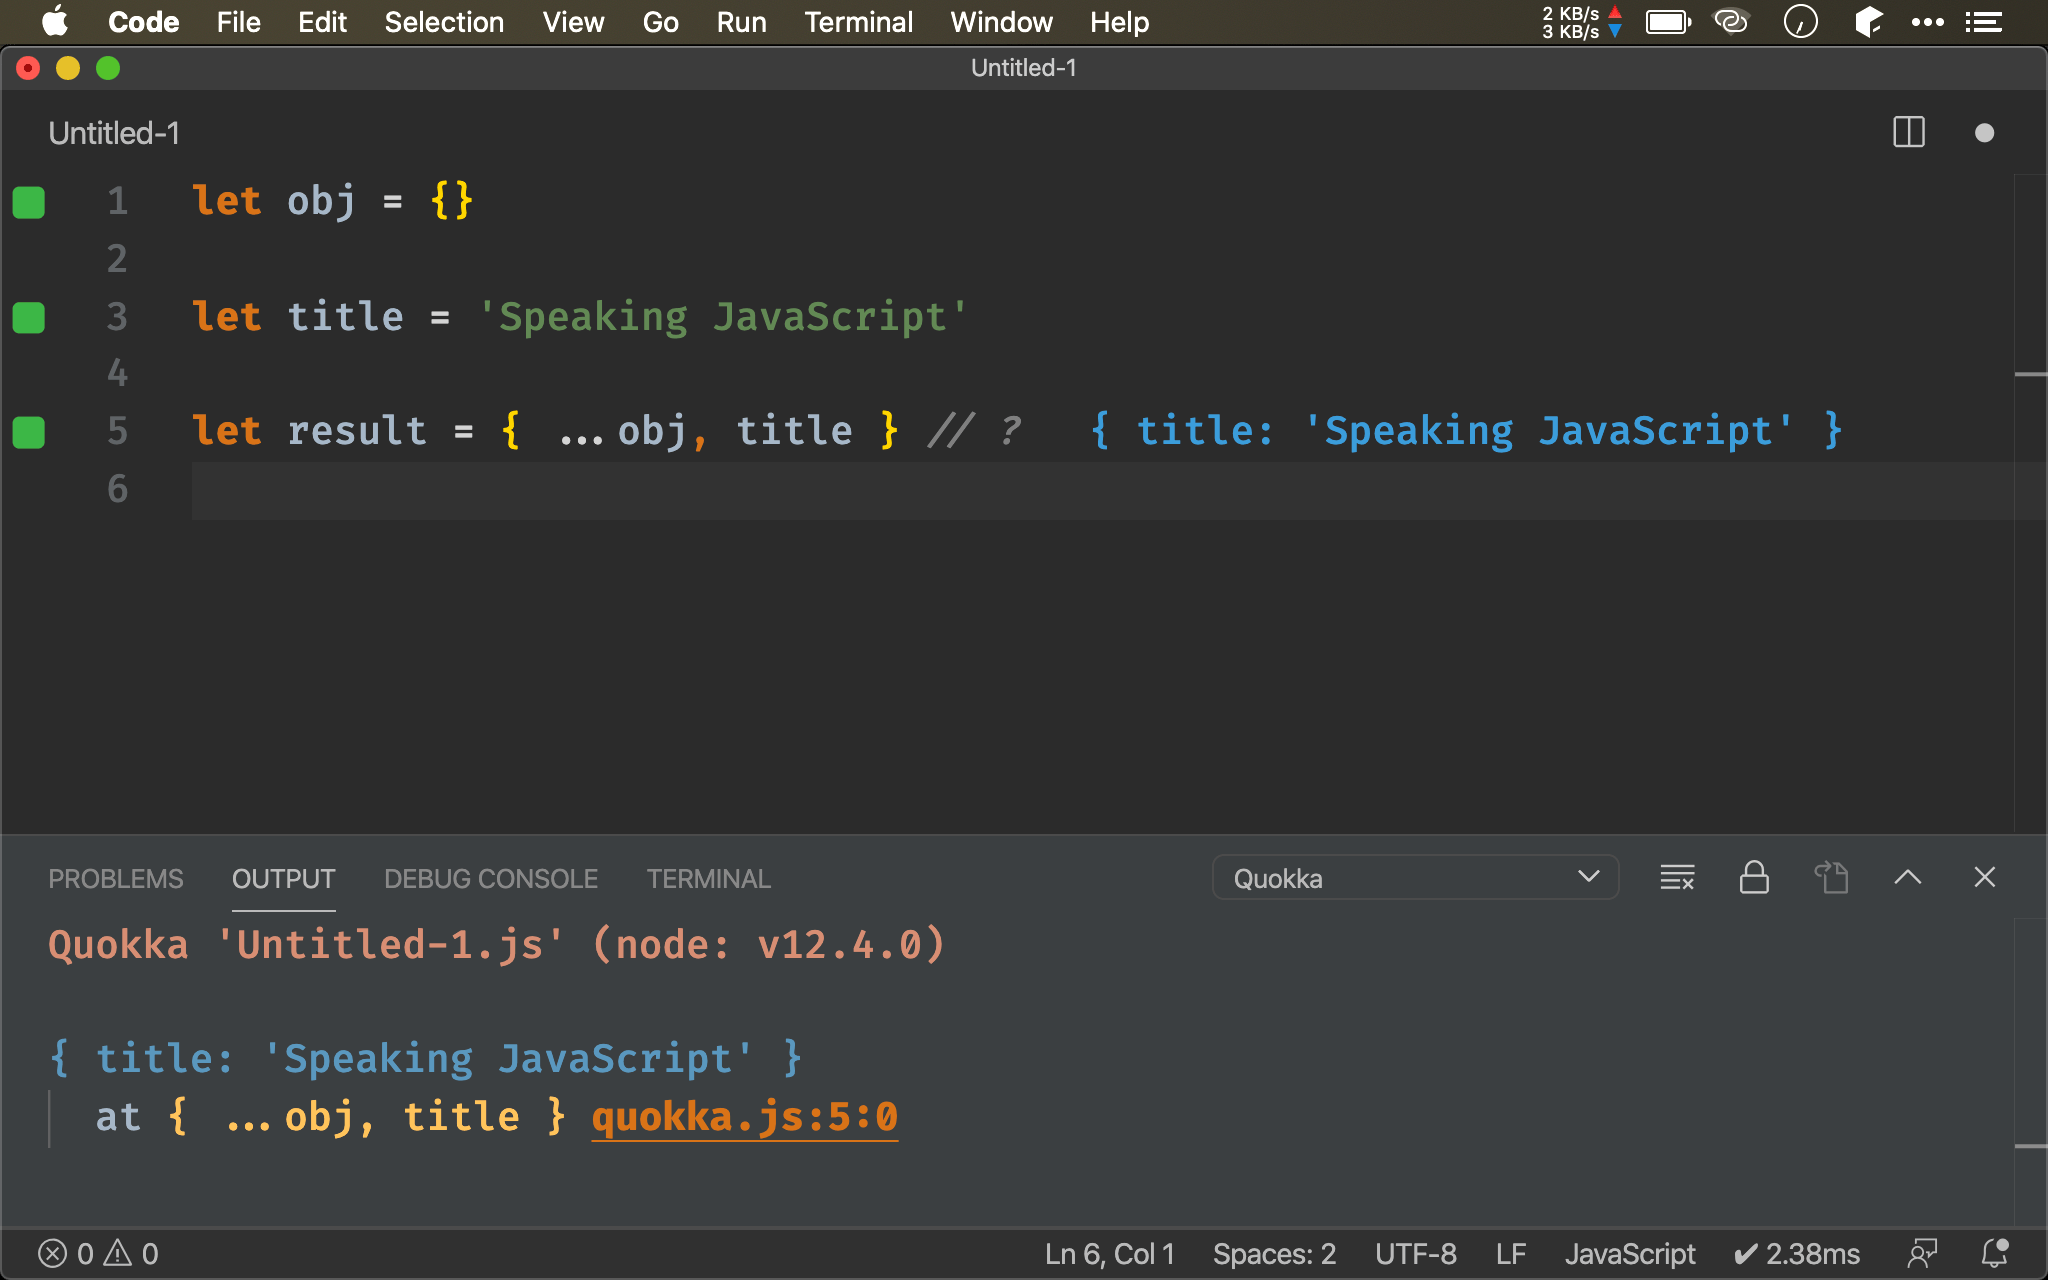Switch to the DEBUG CONSOLE tab
2048x1280 pixels.
(490, 878)
